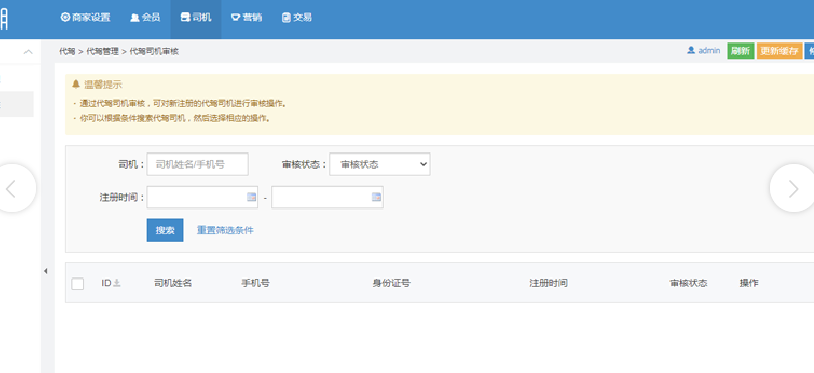The image size is (814, 373).
Task: Click the start 注册时间 date field
Action: point(202,197)
